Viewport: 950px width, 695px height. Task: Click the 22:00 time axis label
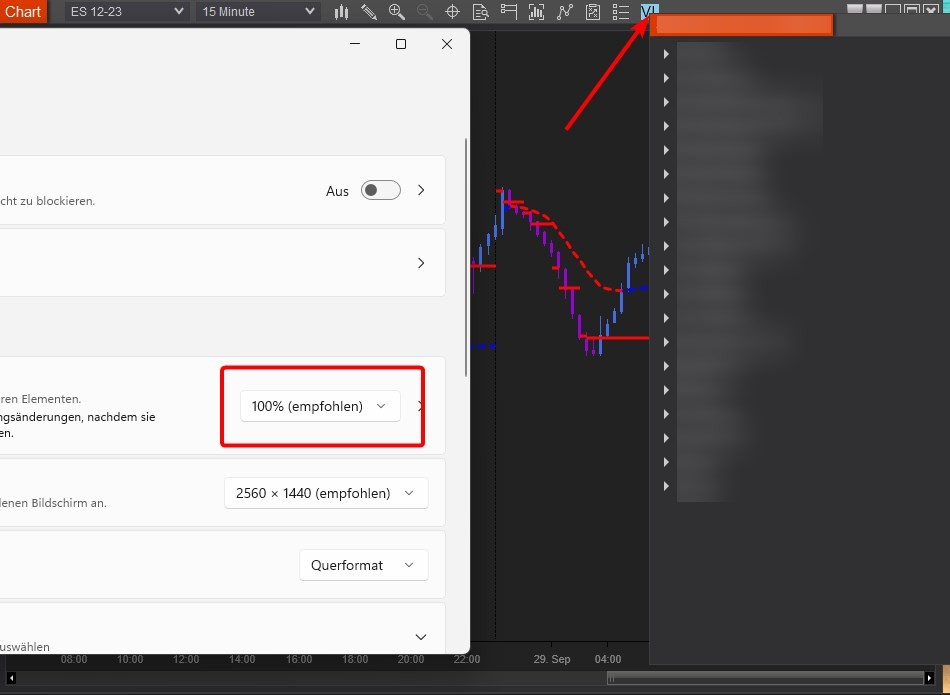467,659
